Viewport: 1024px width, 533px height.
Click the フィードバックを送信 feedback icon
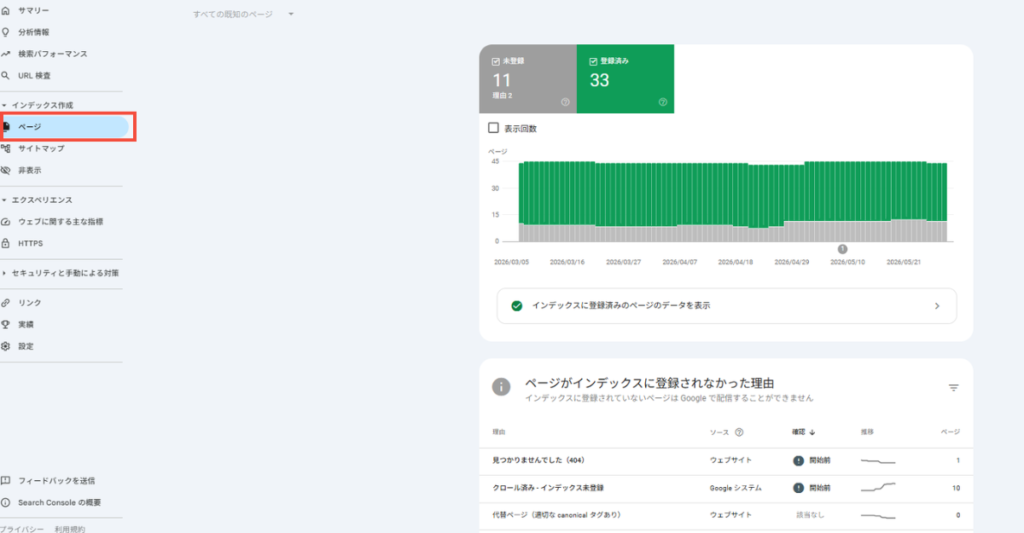(x=5, y=481)
